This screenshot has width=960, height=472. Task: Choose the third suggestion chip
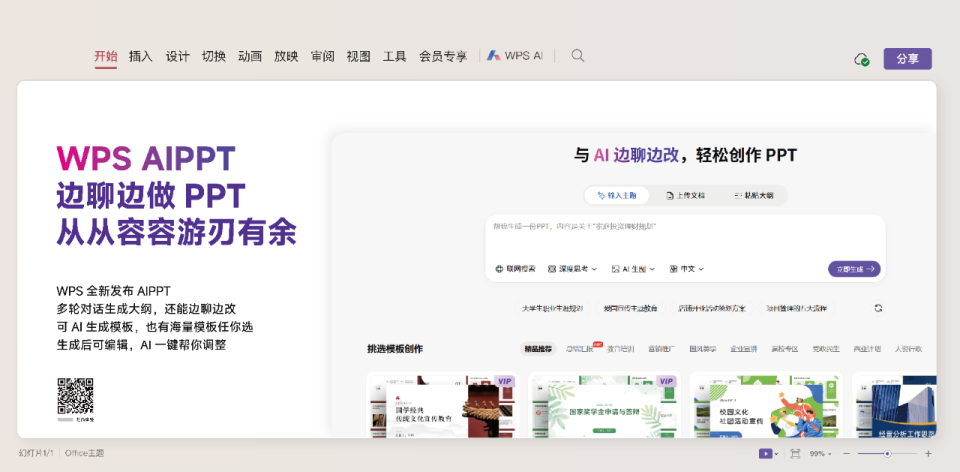click(x=711, y=309)
